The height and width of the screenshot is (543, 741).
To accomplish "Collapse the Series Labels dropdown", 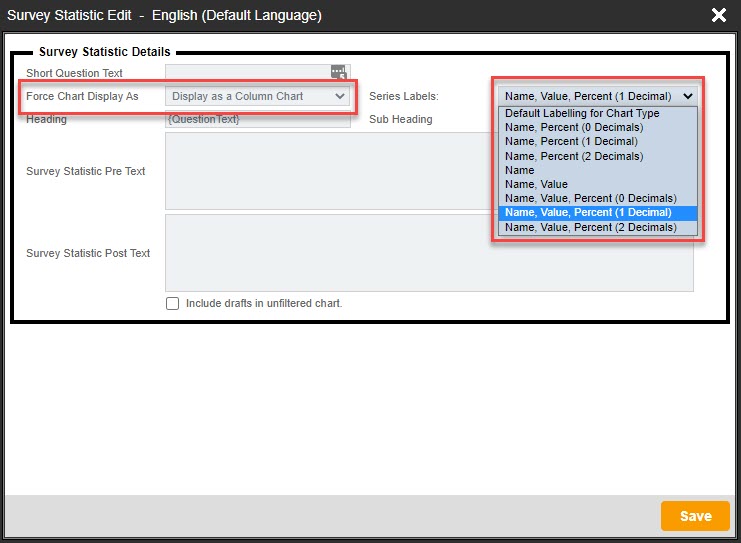I will pyautogui.click(x=598, y=96).
